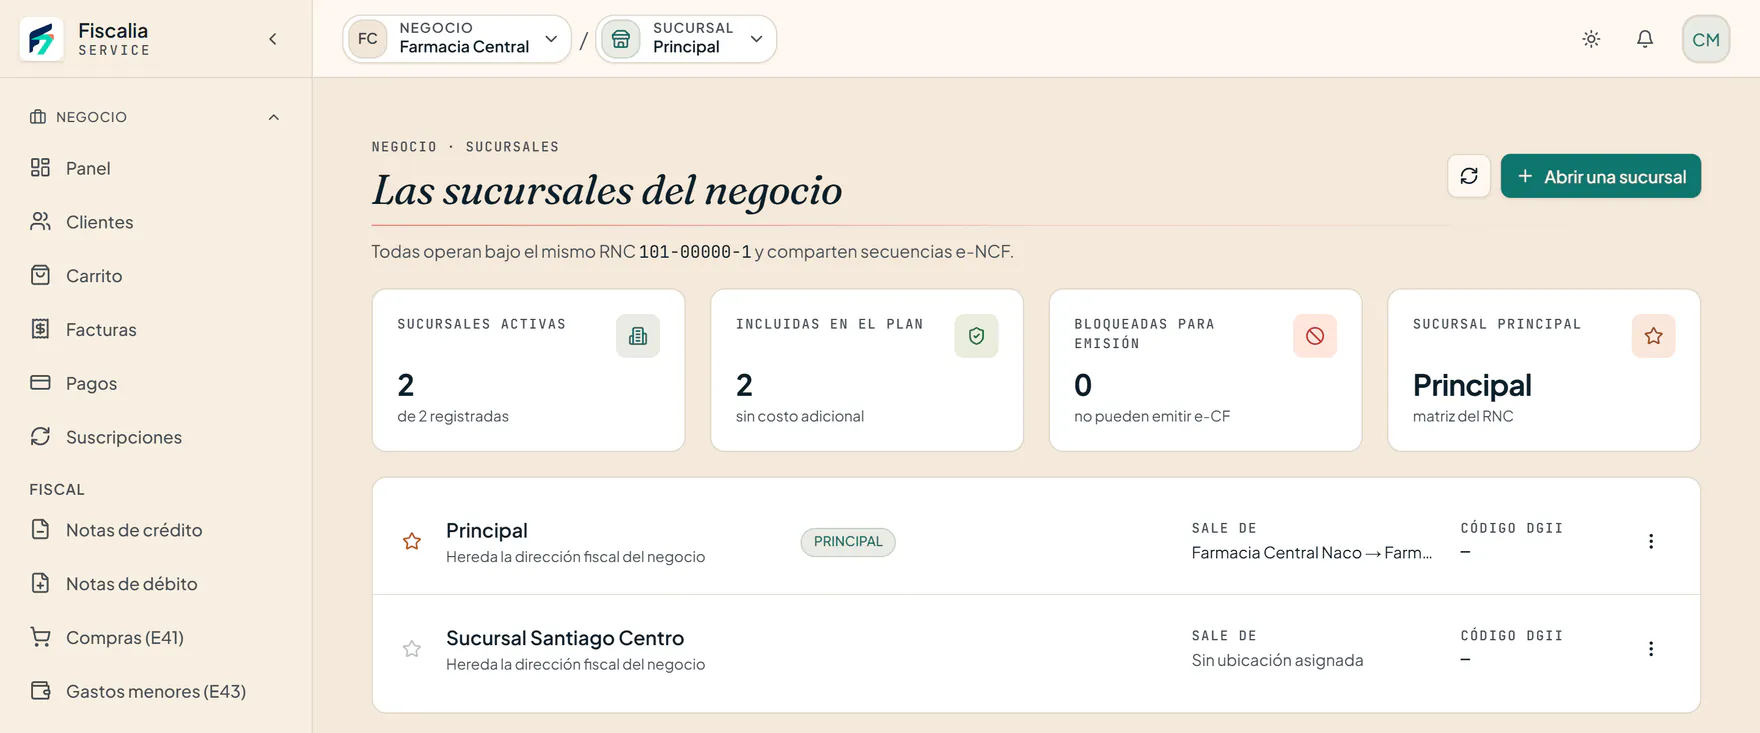Viewport: 1760px width, 733px height.
Task: Click 'Sin ubicación asignada' text
Action: pos(1277,660)
